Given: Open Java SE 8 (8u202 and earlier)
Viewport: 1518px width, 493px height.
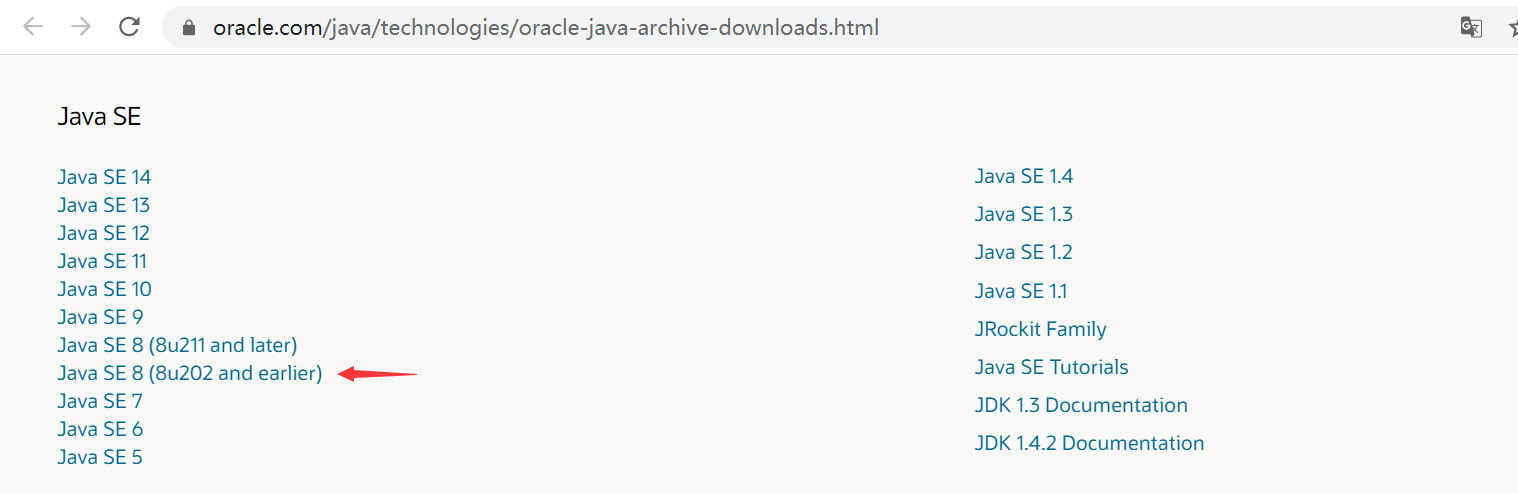Looking at the screenshot, I should pyautogui.click(x=190, y=373).
